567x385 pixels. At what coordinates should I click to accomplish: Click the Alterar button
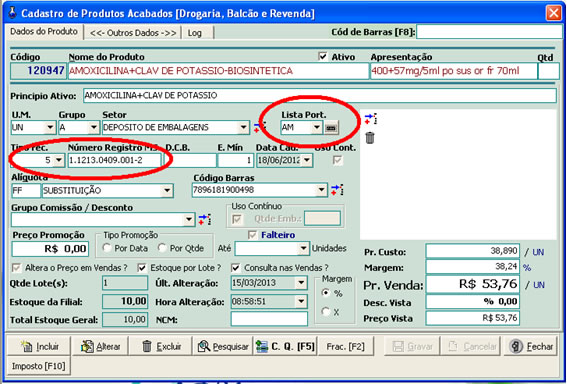point(101,346)
